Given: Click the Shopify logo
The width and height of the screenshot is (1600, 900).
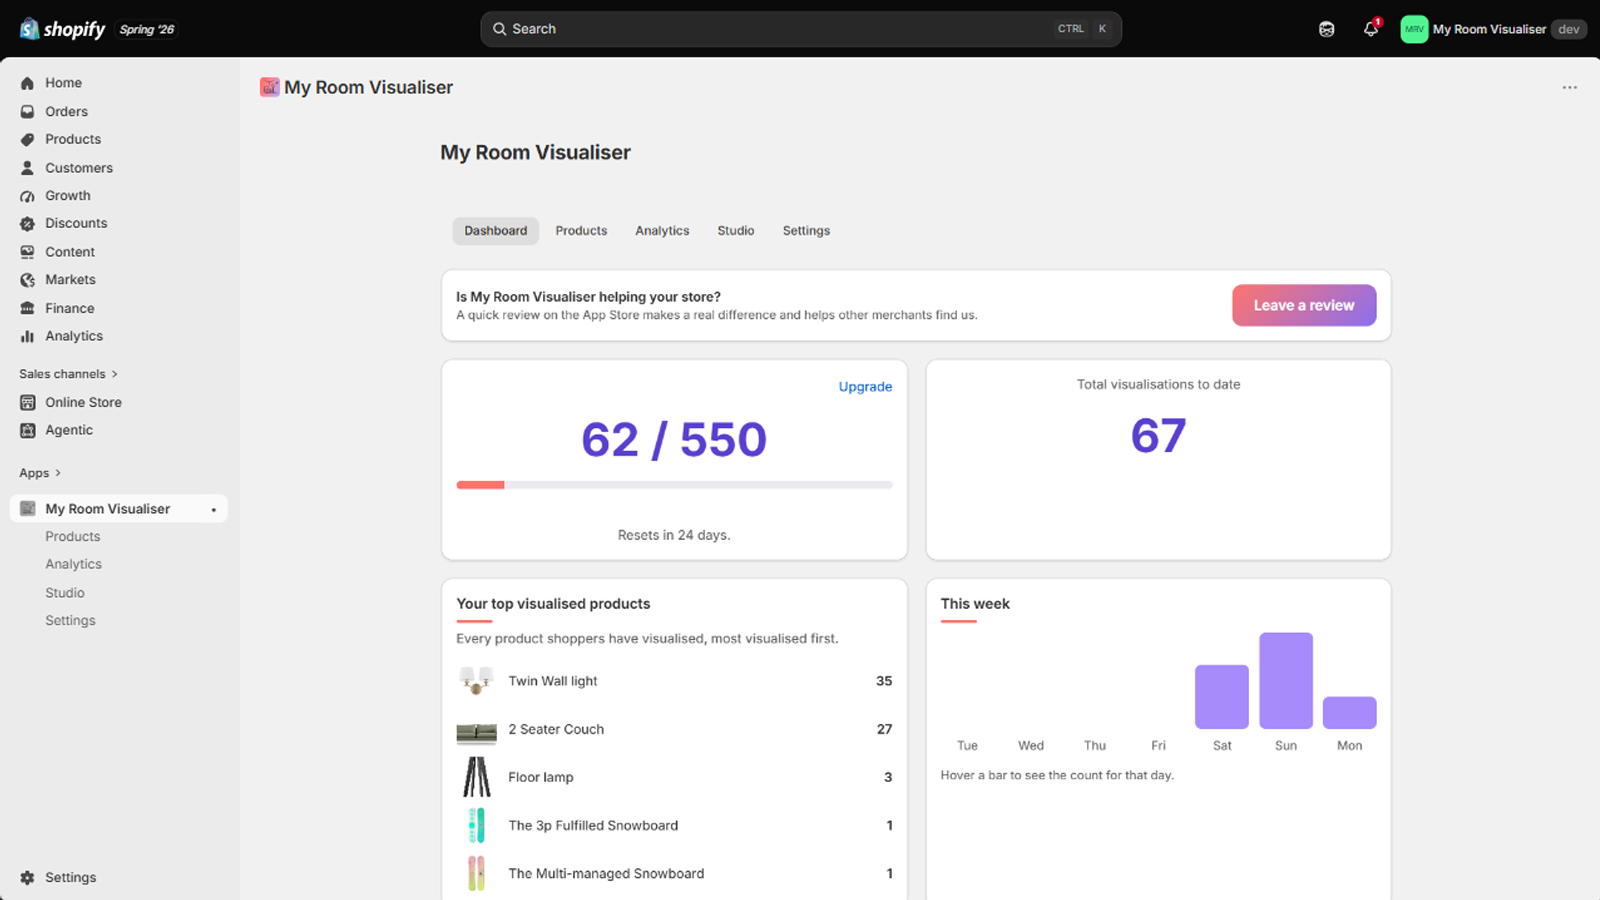Looking at the screenshot, I should [62, 29].
